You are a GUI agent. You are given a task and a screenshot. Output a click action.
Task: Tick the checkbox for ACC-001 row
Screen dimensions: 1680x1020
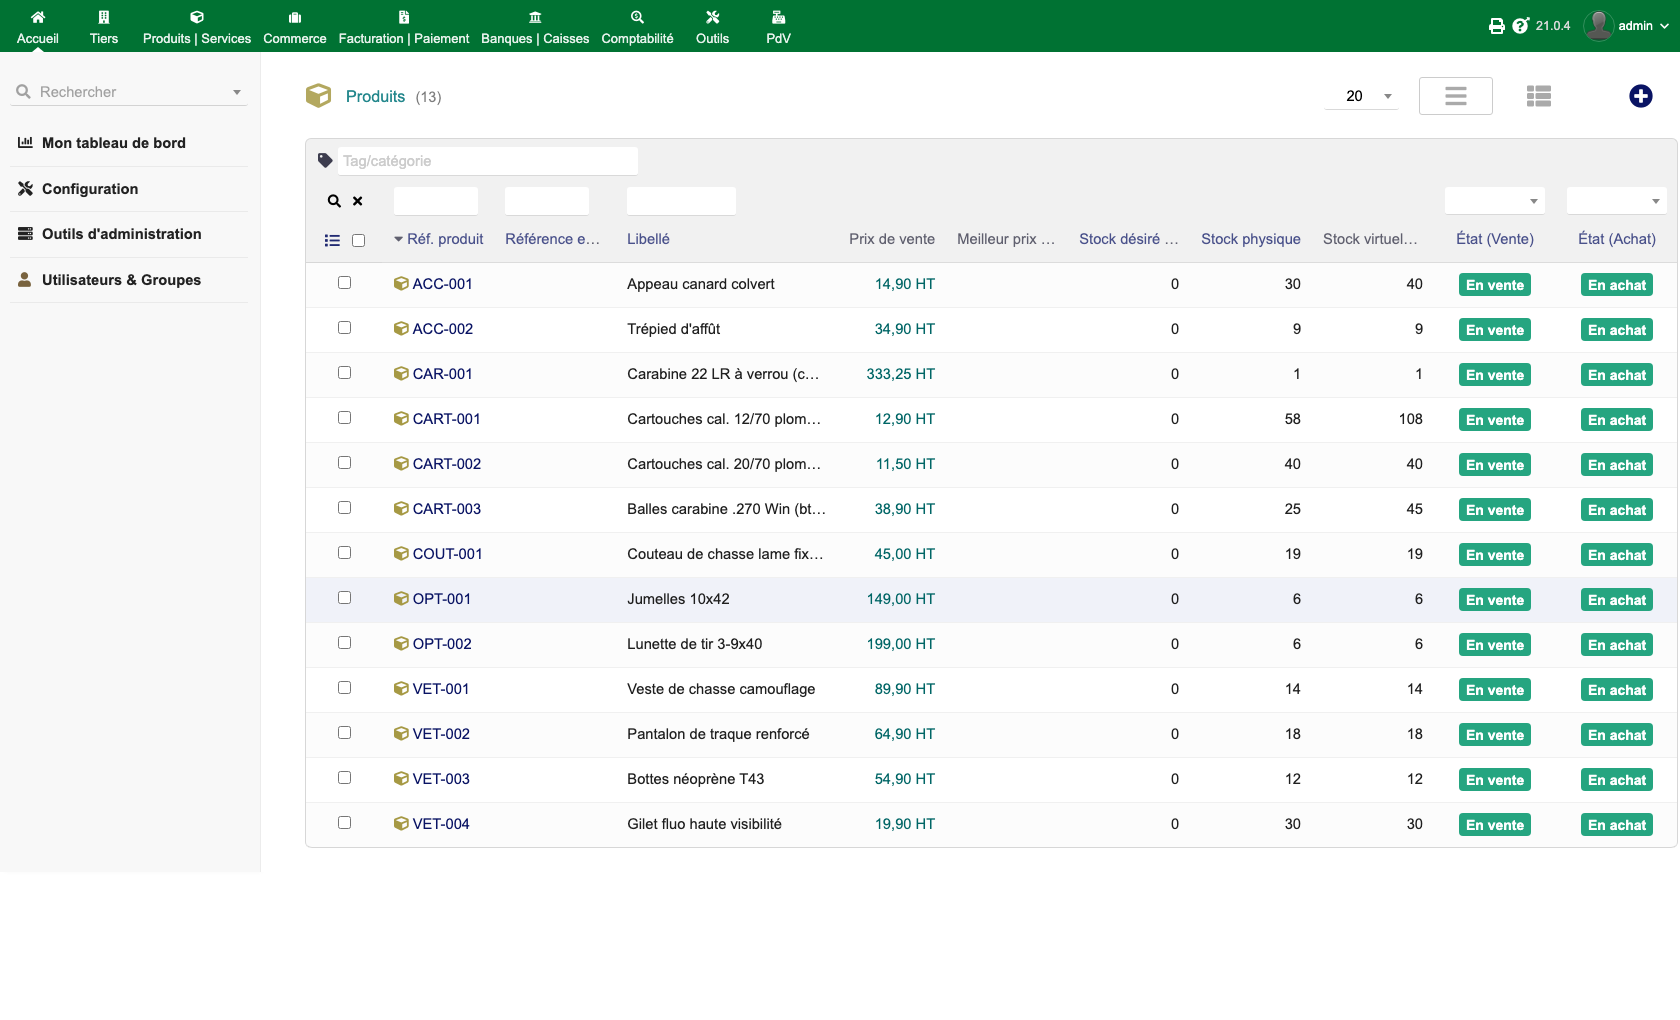[x=344, y=283]
